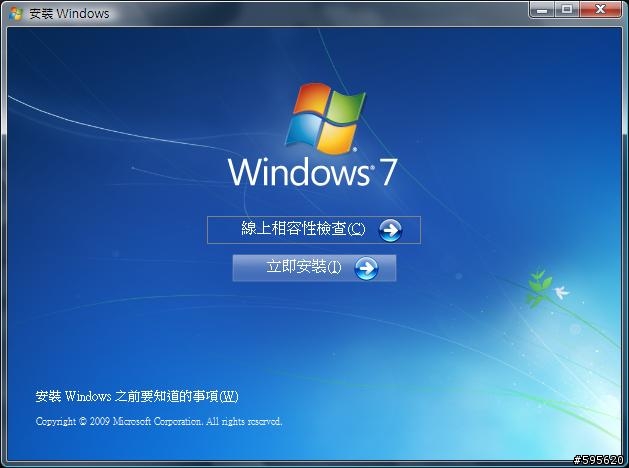Click the blue arrow beside 線上相容性檢查
This screenshot has height=468, width=629.
click(x=390, y=230)
